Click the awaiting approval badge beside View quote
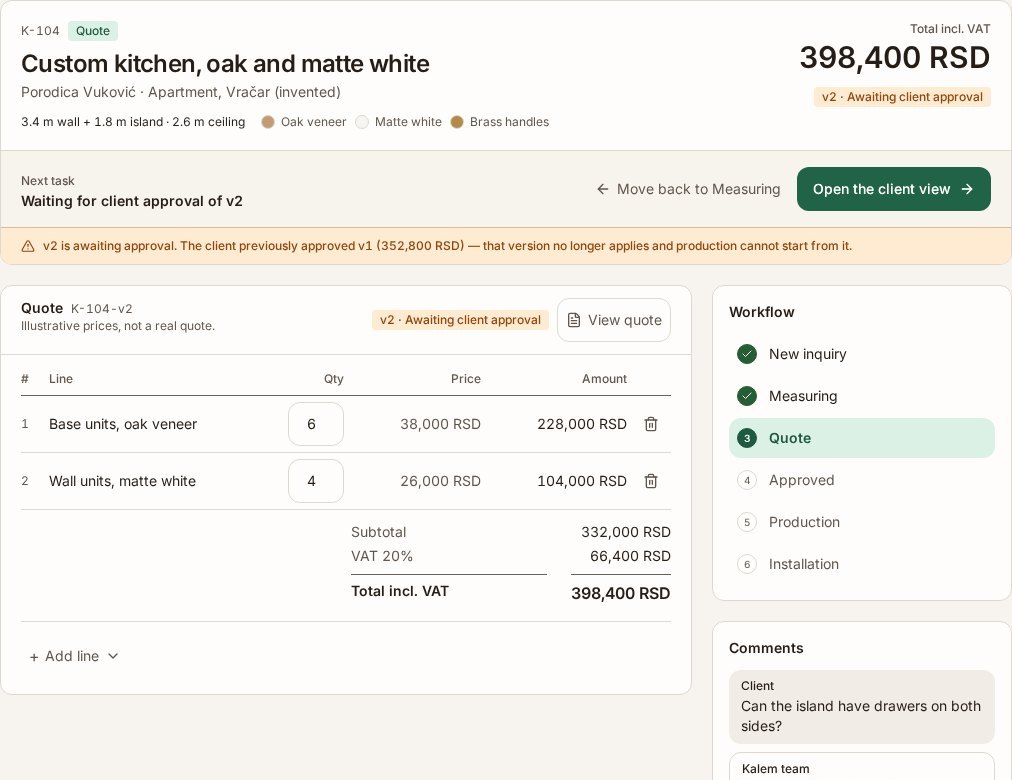 (460, 320)
